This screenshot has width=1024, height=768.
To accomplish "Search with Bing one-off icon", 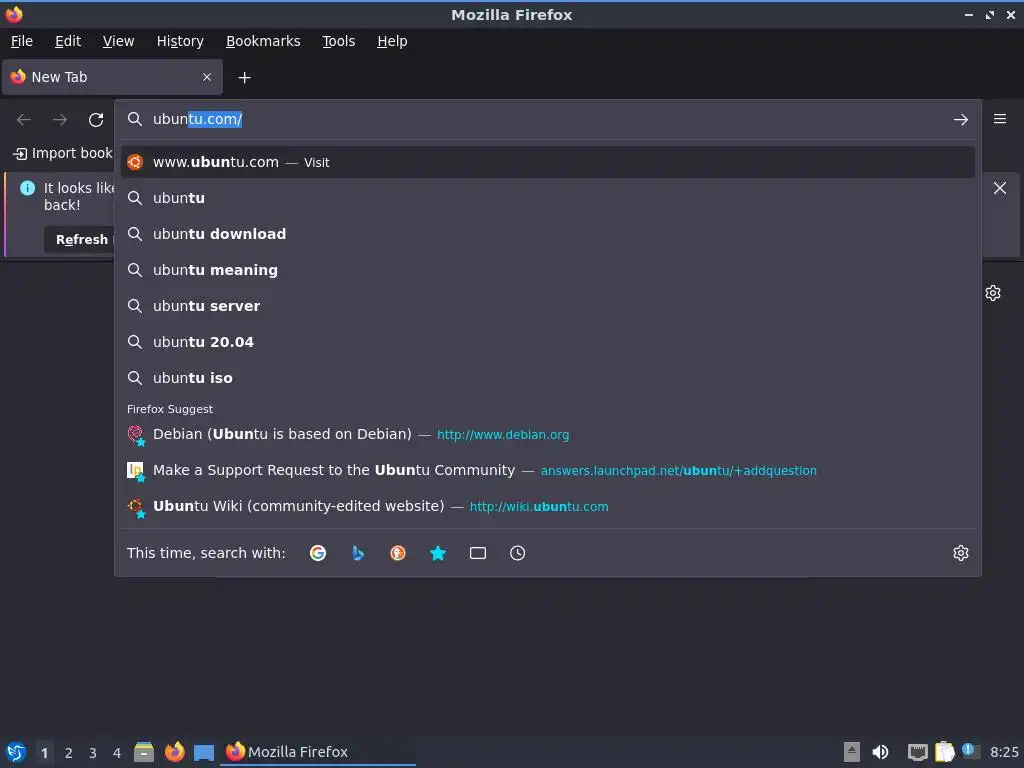I will coord(358,553).
